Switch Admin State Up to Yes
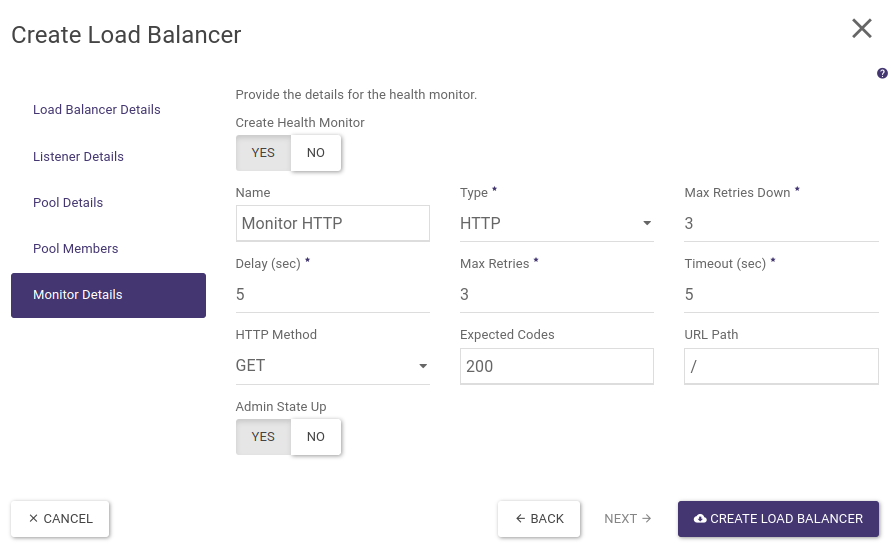Viewport: 891px width, 547px height. (263, 437)
